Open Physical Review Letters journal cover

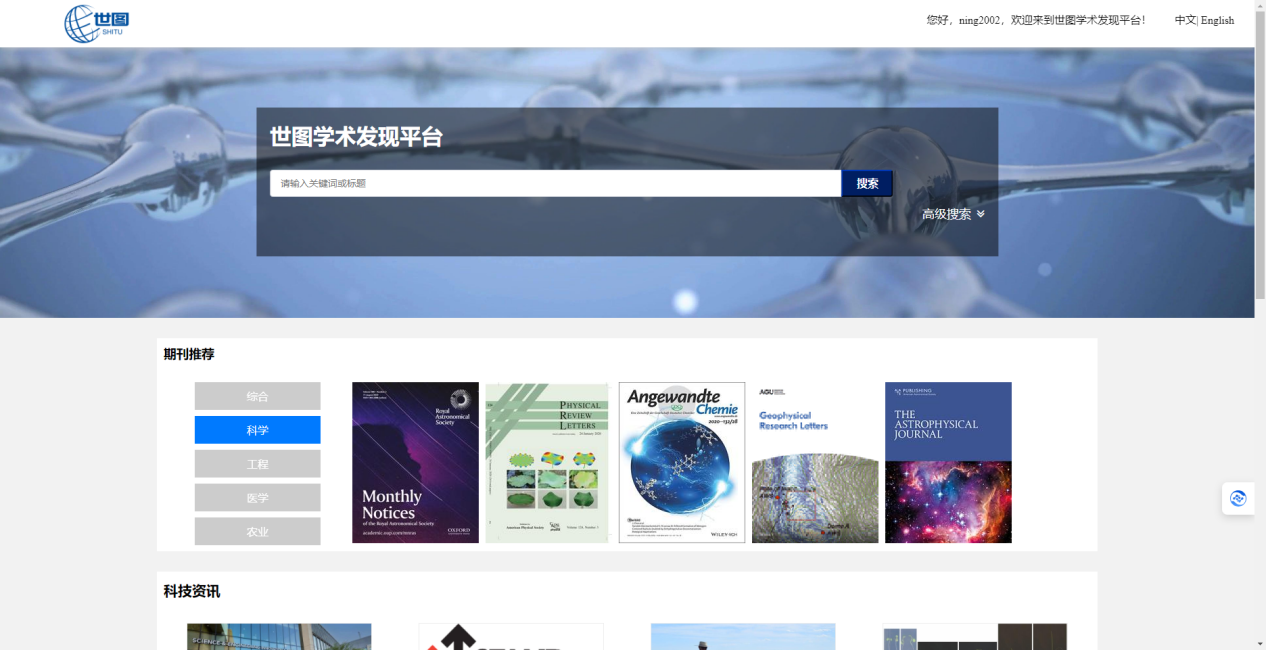[547, 462]
